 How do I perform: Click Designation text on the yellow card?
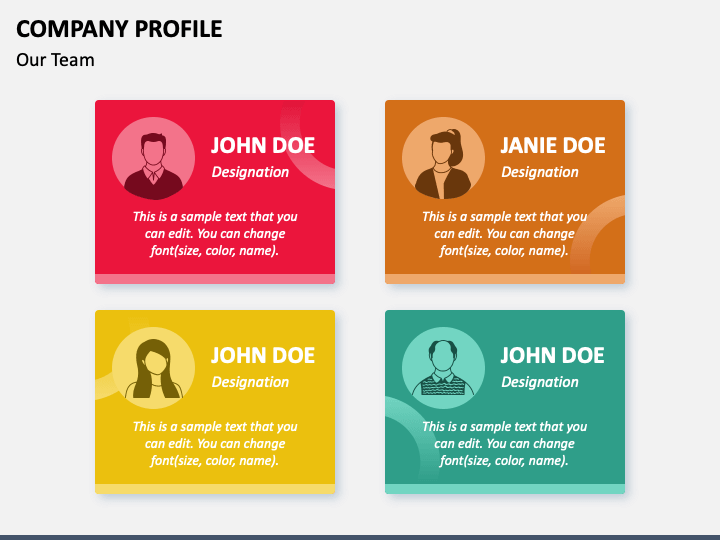click(250, 382)
